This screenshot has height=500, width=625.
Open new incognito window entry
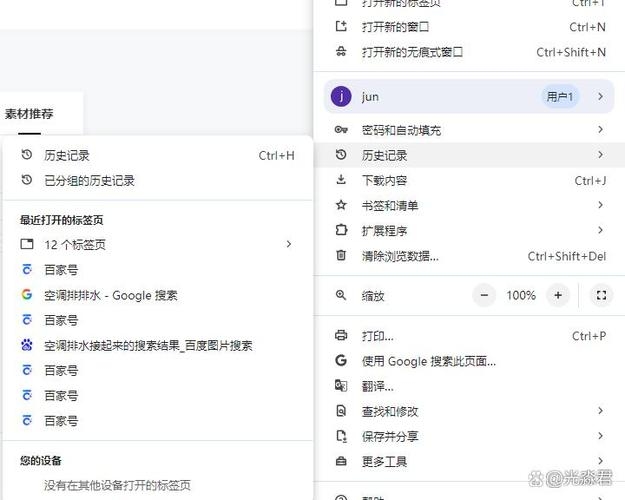pos(470,52)
